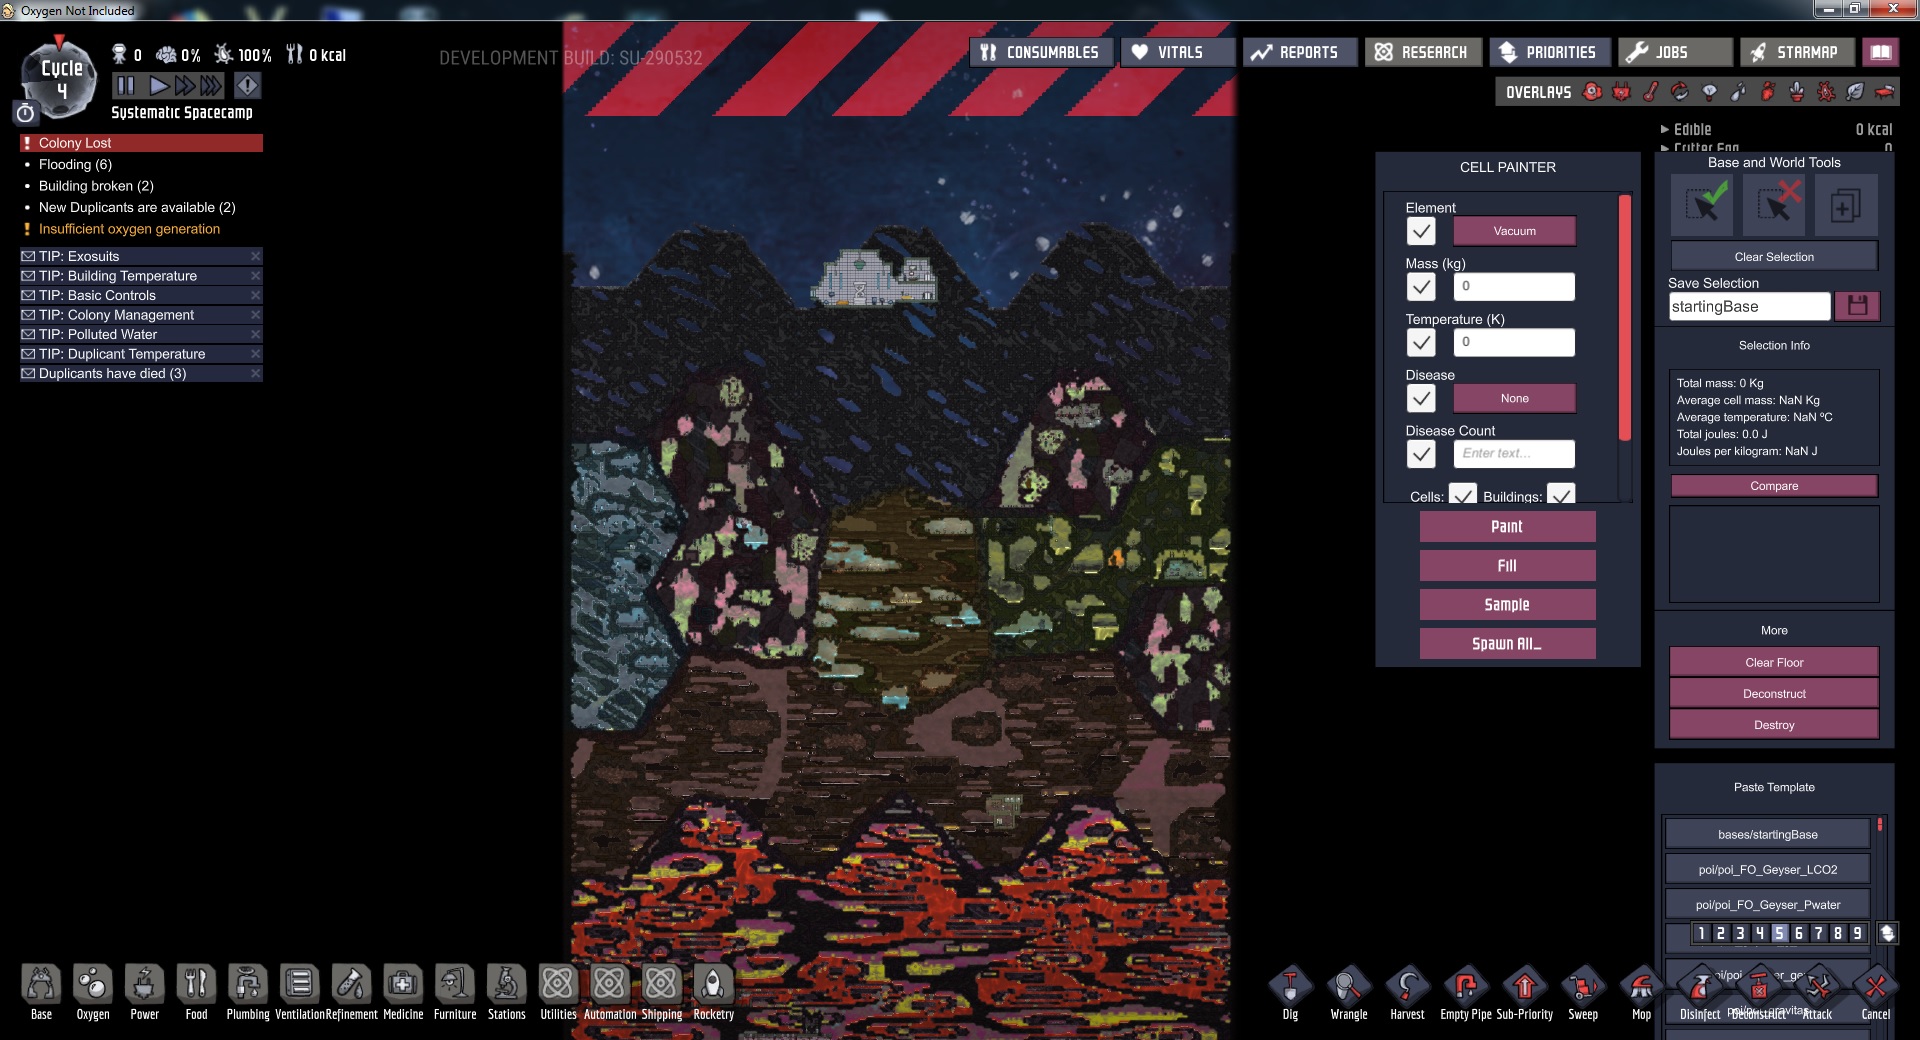Open the Disease None selector
The height and width of the screenshot is (1040, 1920).
tap(1514, 398)
